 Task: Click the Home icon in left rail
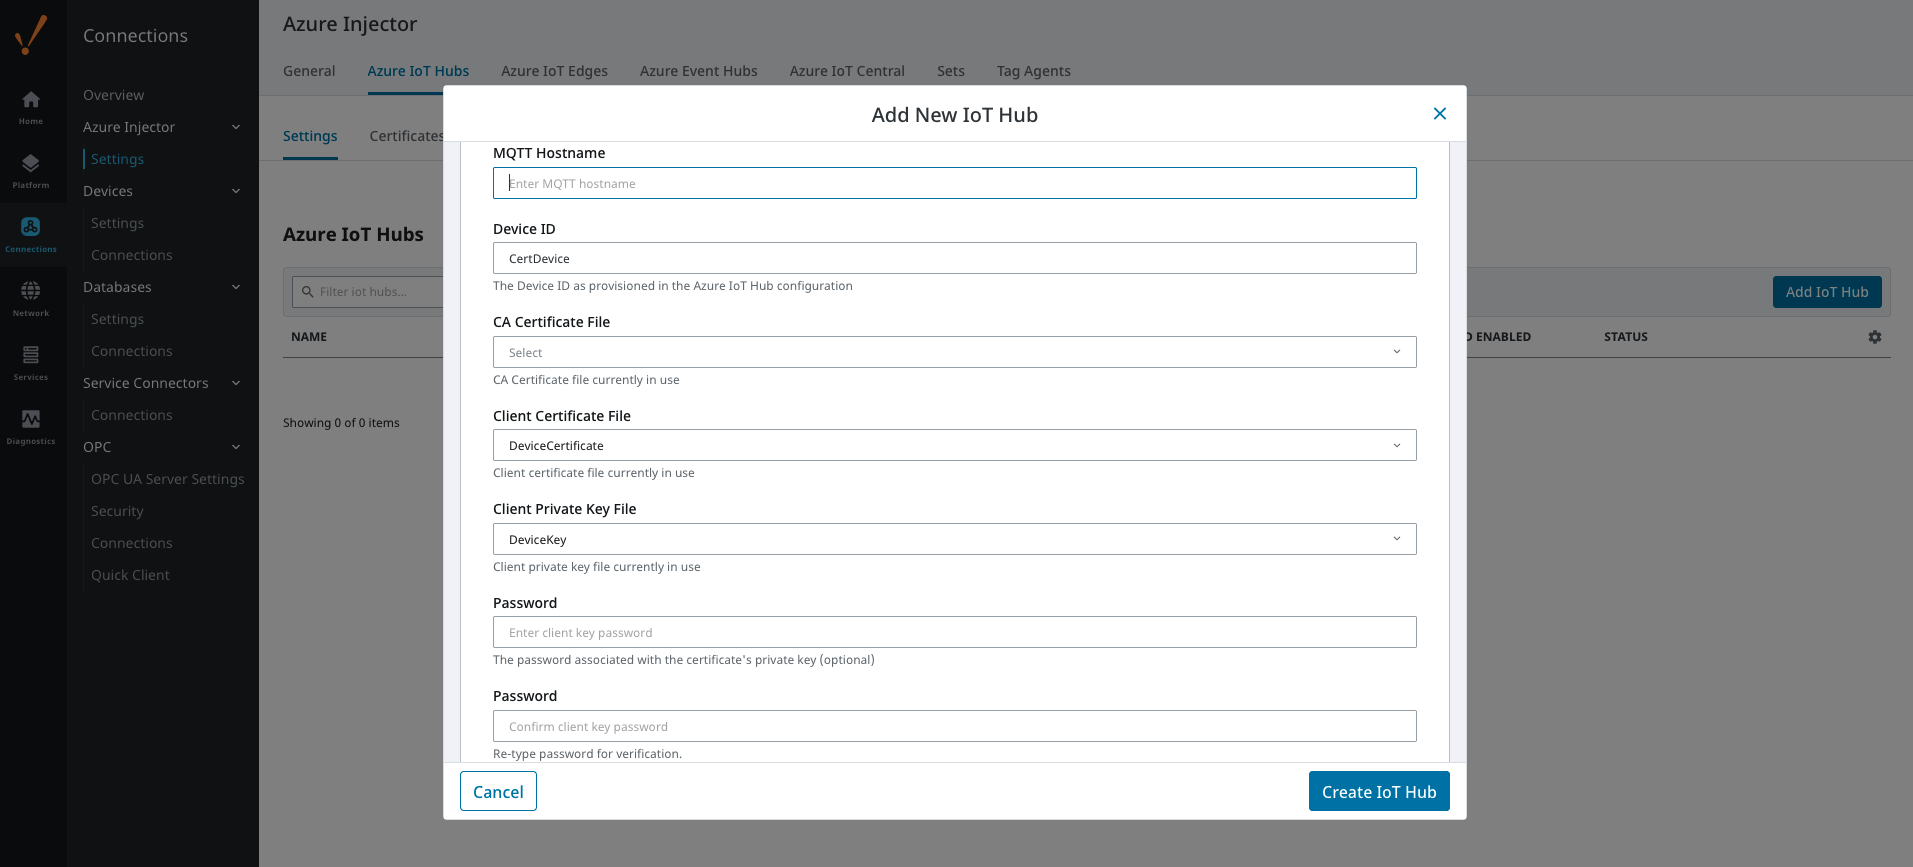31,100
